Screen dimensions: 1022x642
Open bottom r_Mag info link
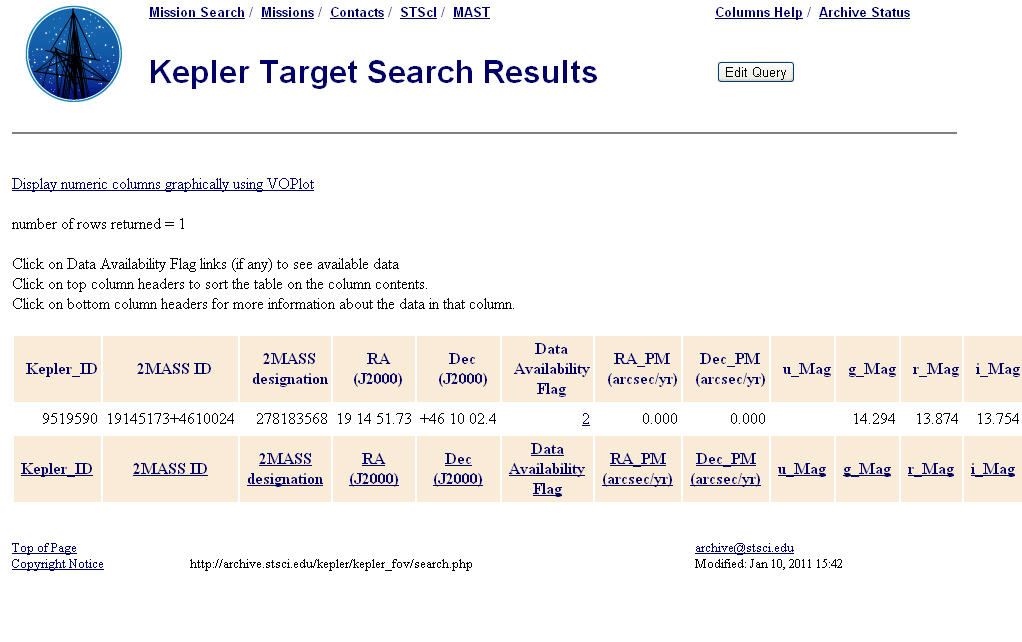931,469
